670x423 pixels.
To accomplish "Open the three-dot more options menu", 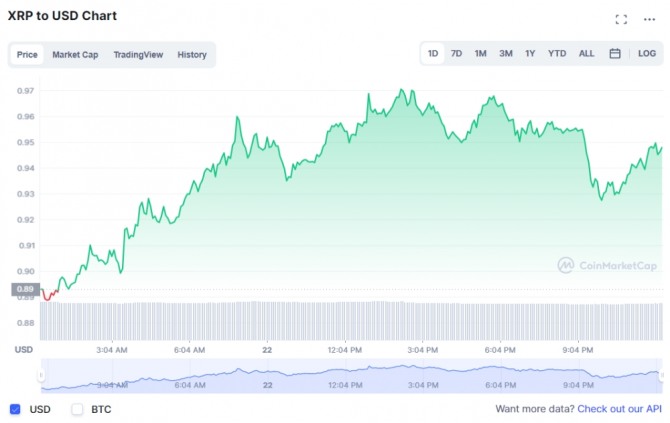I will pos(650,19).
